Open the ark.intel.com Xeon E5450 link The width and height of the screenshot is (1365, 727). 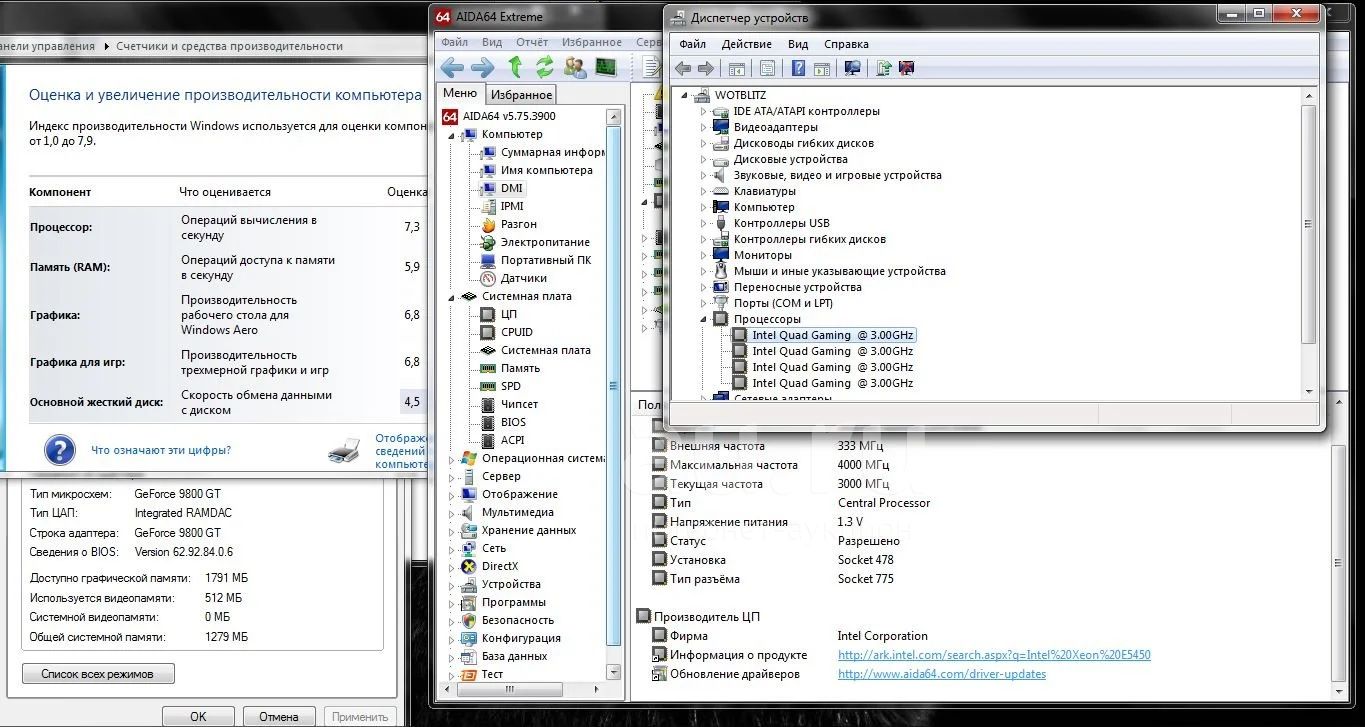pyautogui.click(x=994, y=655)
